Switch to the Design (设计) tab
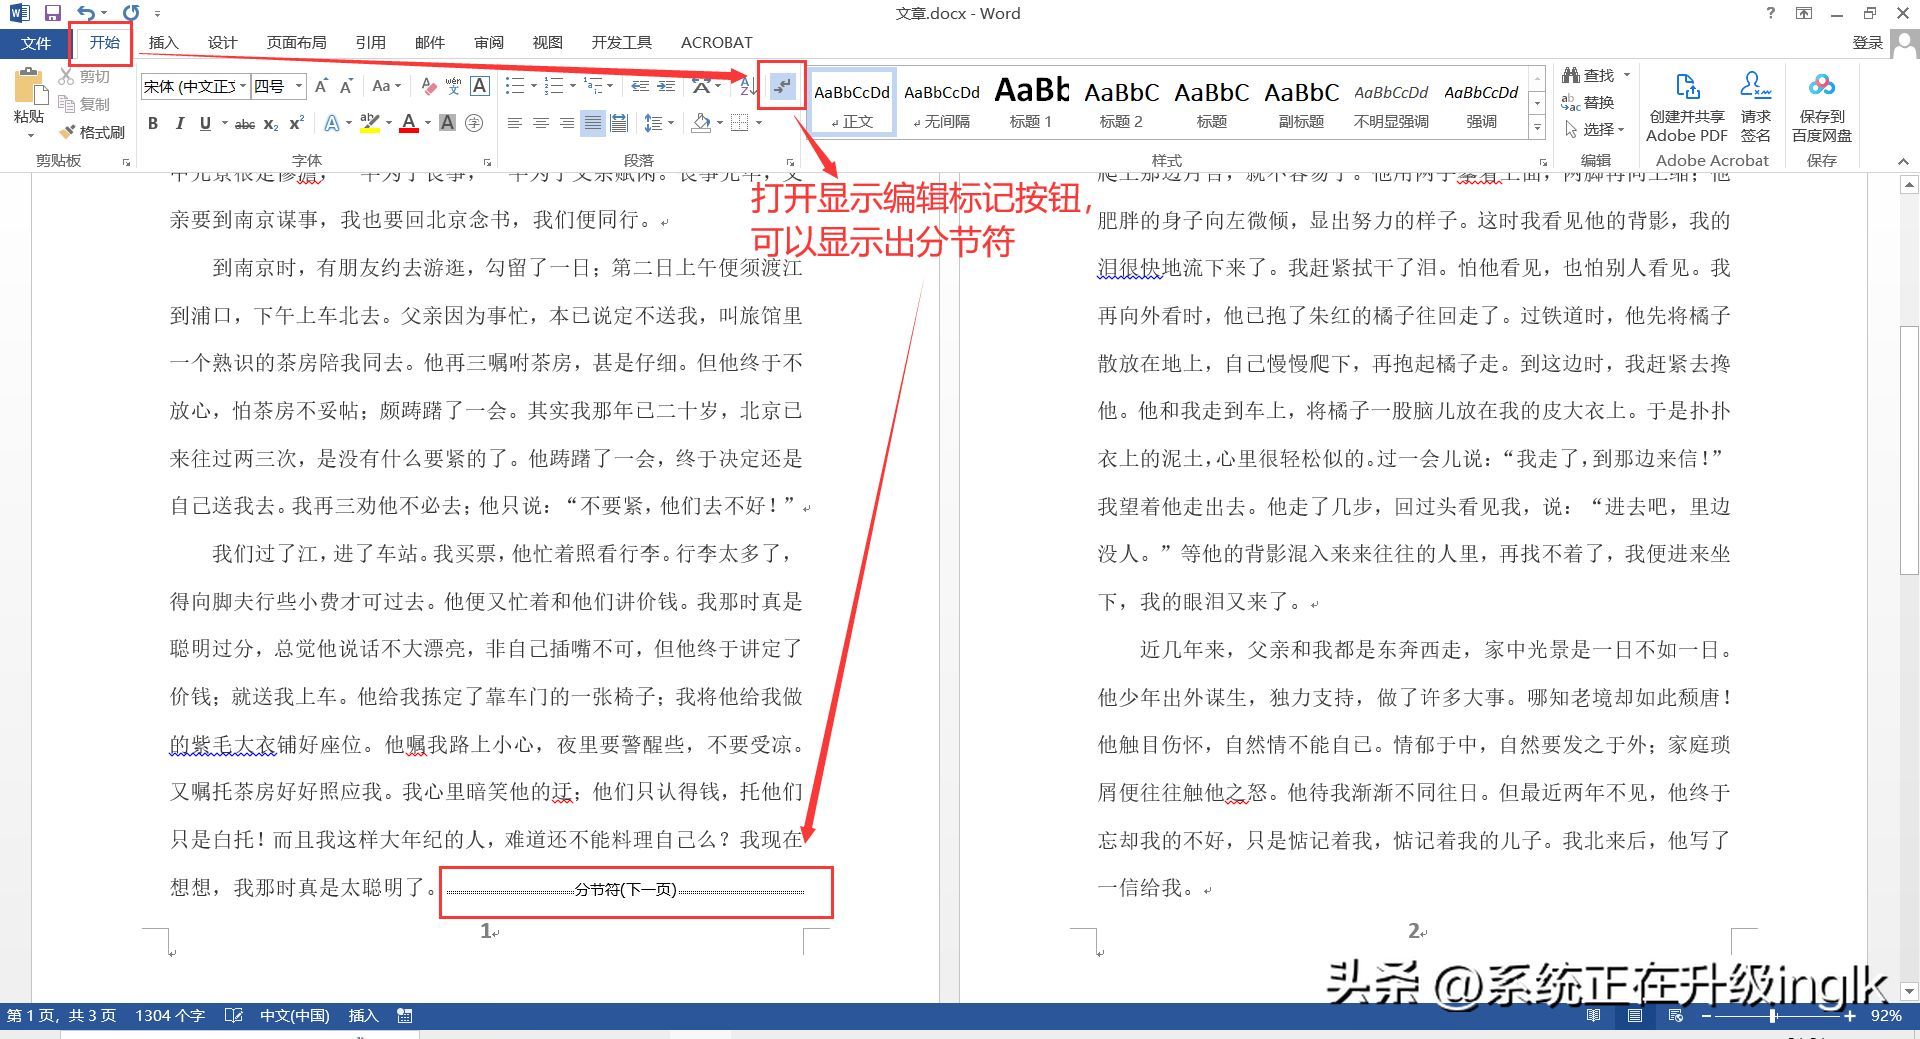 222,43
